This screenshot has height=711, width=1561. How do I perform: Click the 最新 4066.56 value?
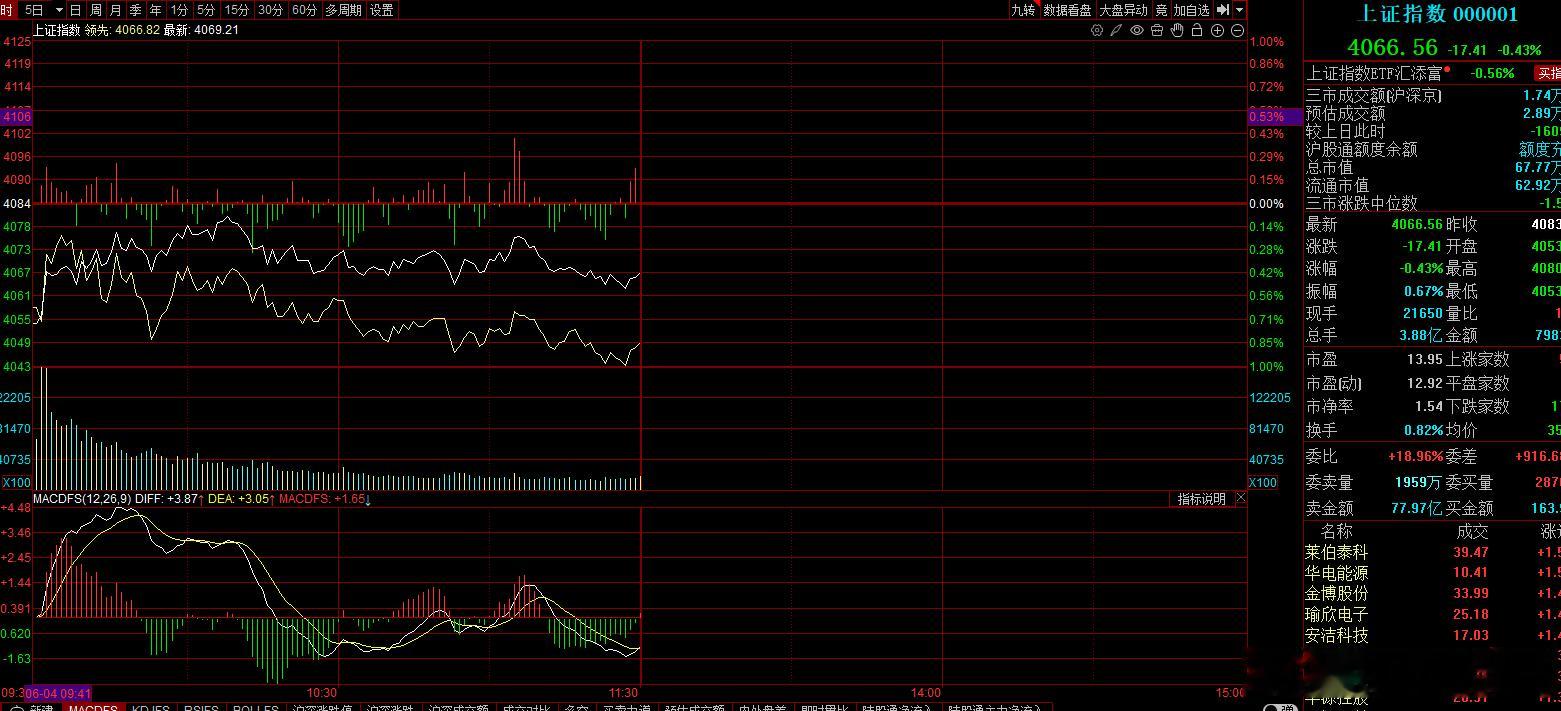(1418, 224)
